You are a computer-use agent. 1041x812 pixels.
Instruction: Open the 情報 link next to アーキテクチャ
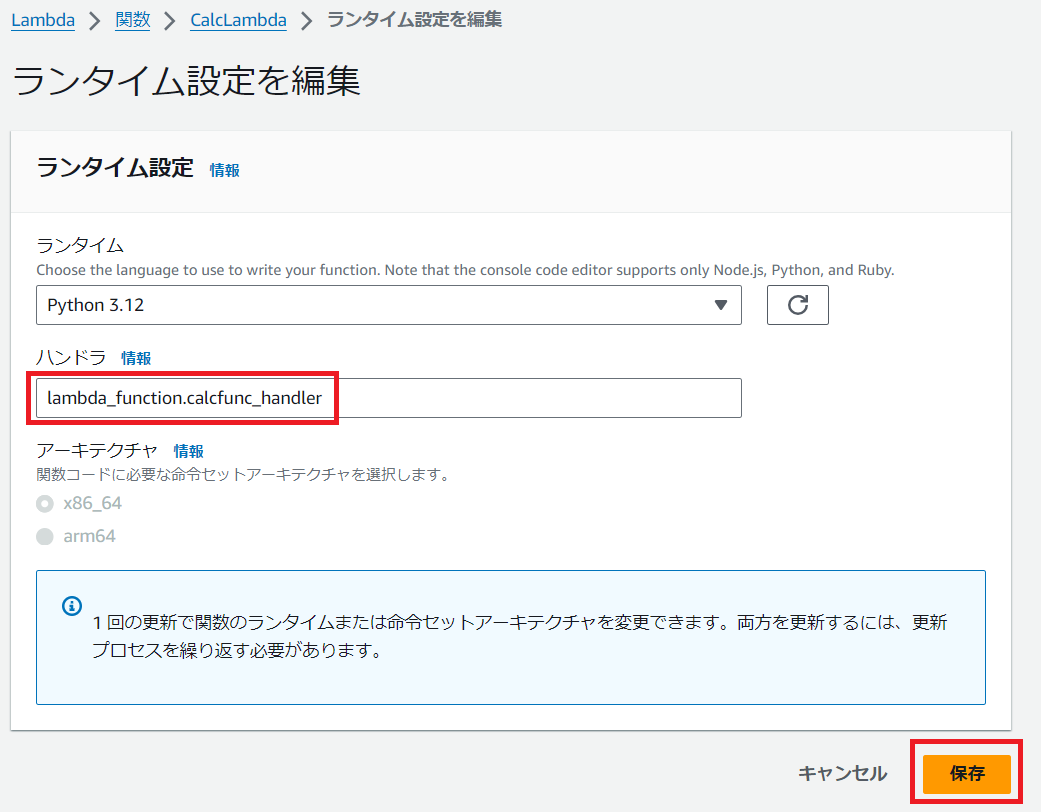[x=188, y=451]
